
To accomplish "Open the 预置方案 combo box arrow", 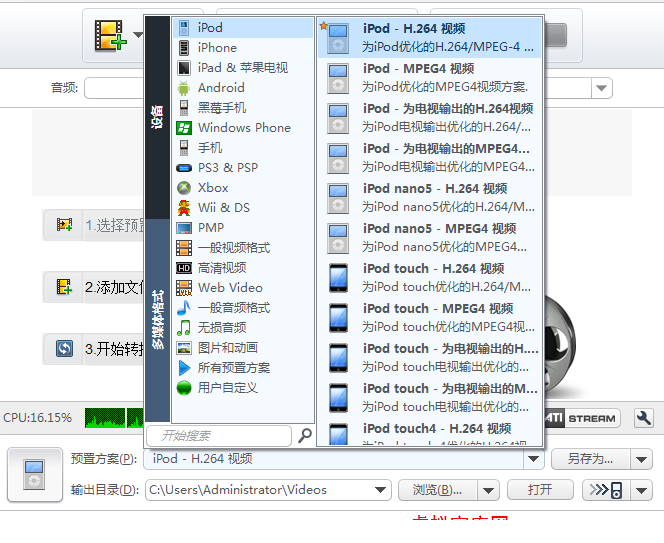I will (x=534, y=459).
